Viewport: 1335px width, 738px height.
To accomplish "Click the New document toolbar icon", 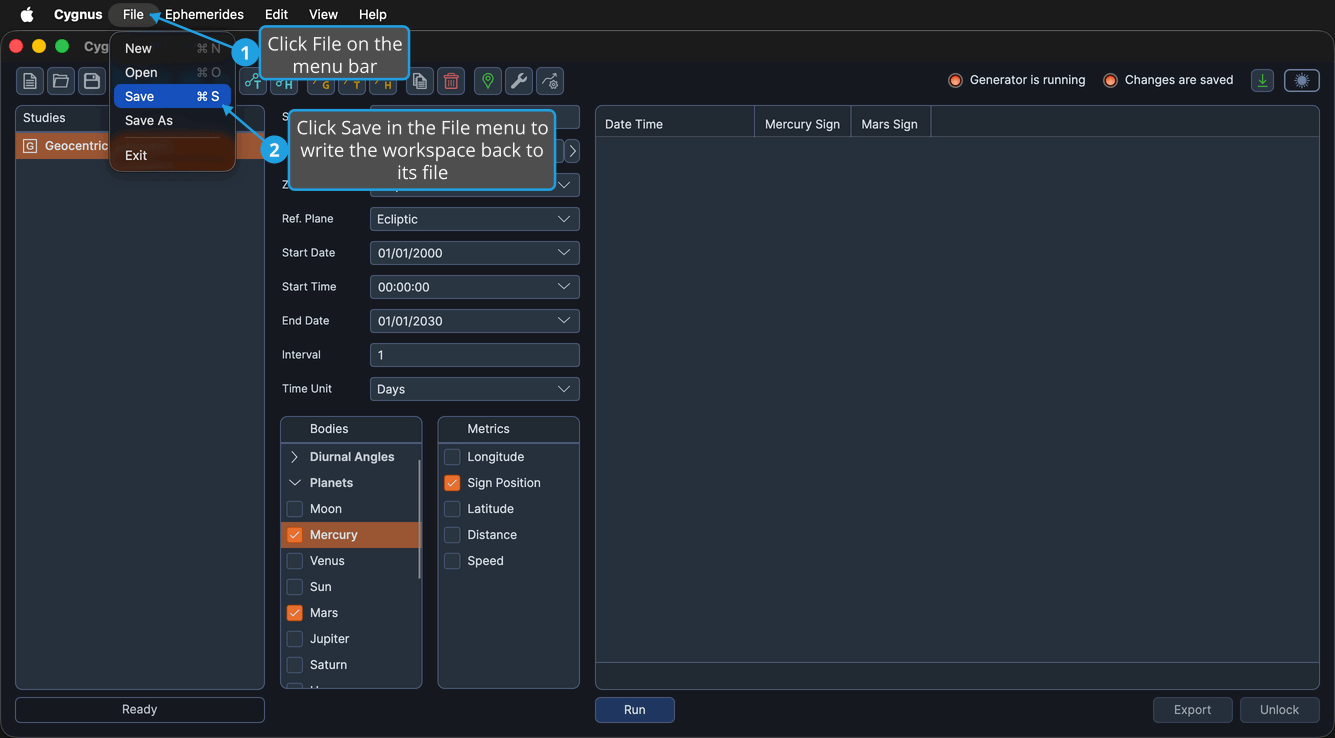I will click(x=30, y=81).
